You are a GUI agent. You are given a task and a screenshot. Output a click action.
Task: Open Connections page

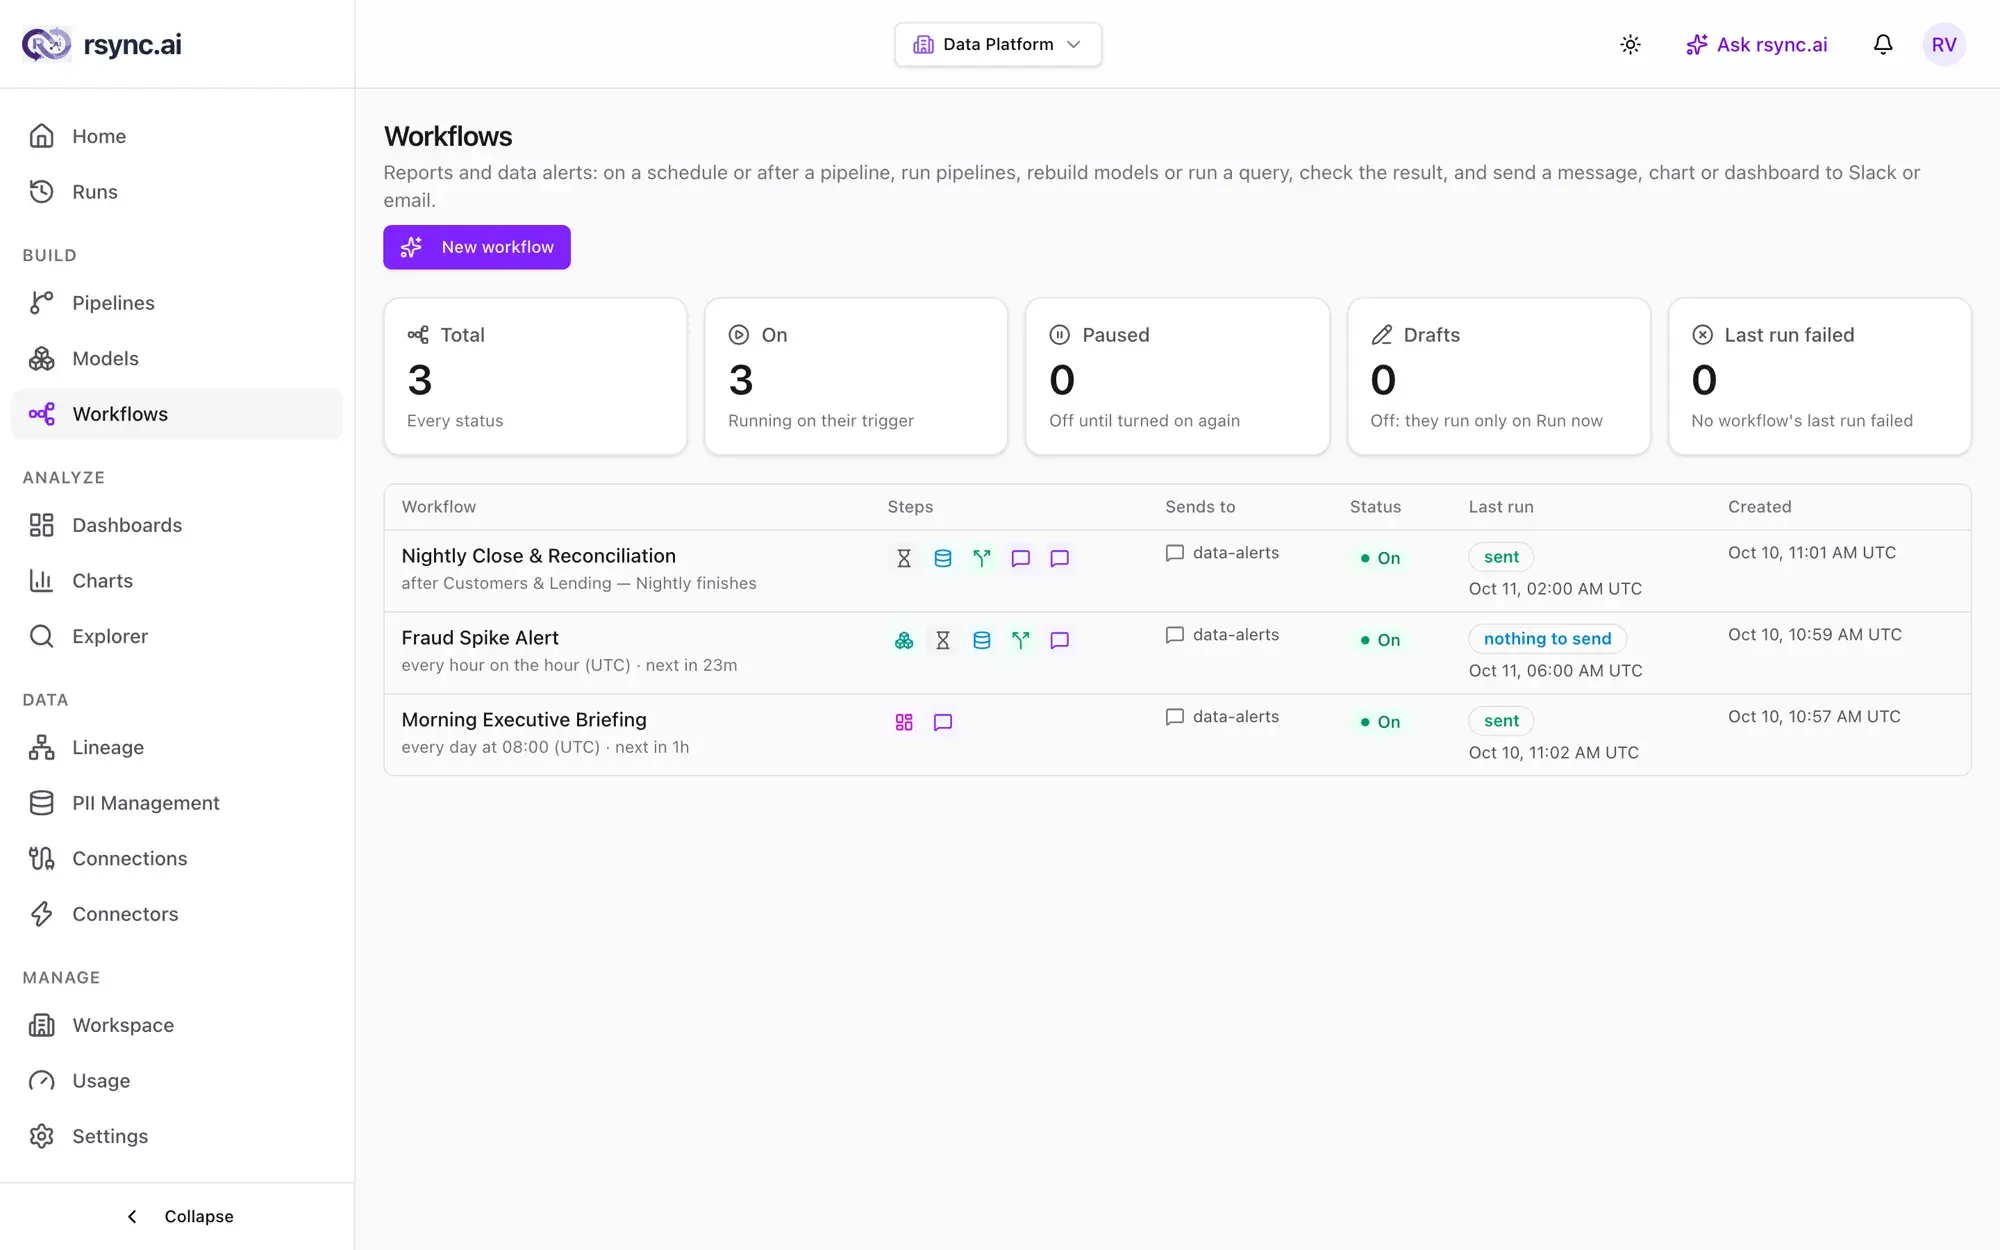click(177, 858)
